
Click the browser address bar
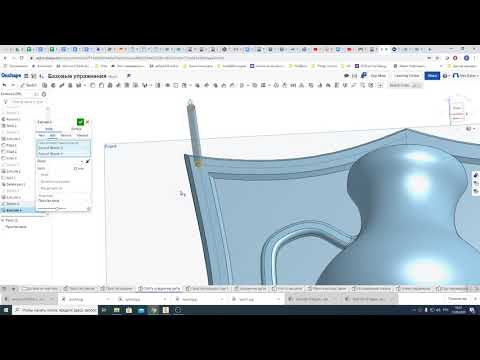tap(227, 58)
